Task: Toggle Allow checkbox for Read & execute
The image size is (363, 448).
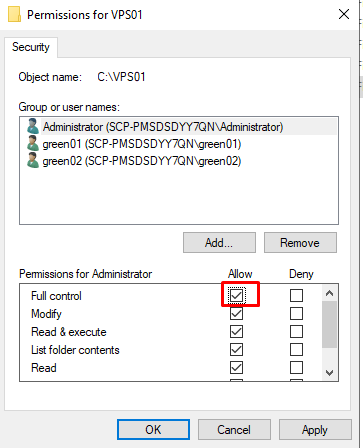Action: (236, 331)
